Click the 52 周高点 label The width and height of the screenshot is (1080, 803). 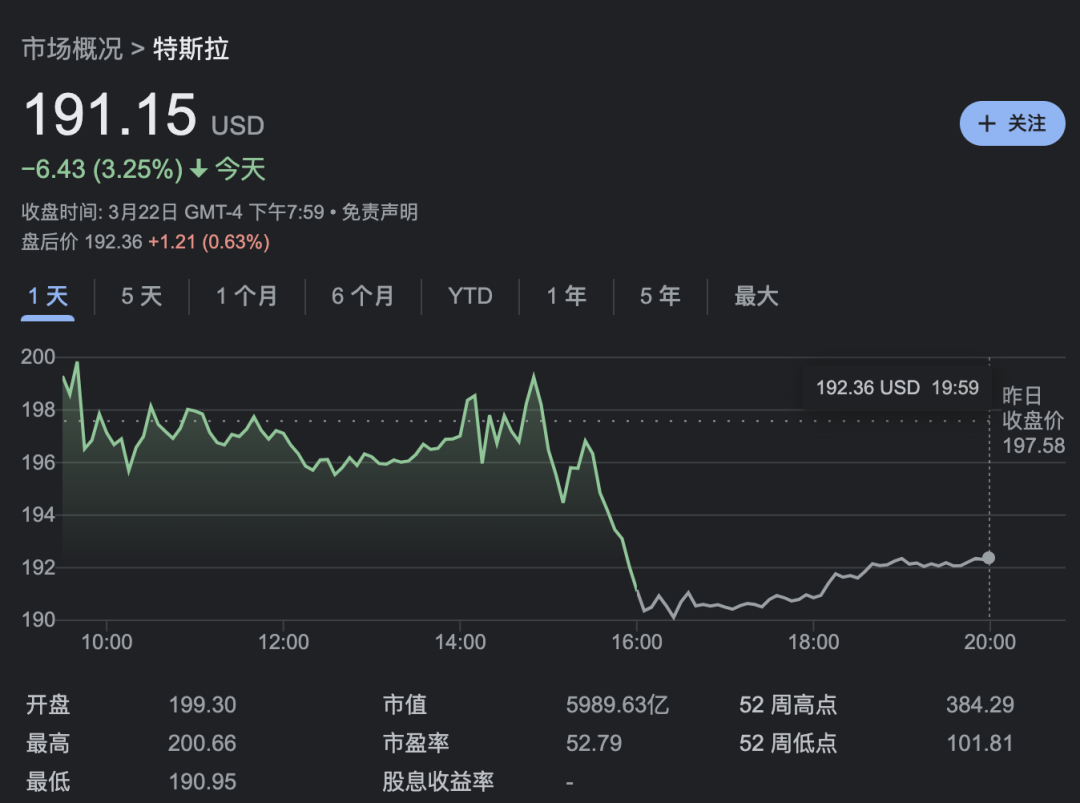pos(788,705)
